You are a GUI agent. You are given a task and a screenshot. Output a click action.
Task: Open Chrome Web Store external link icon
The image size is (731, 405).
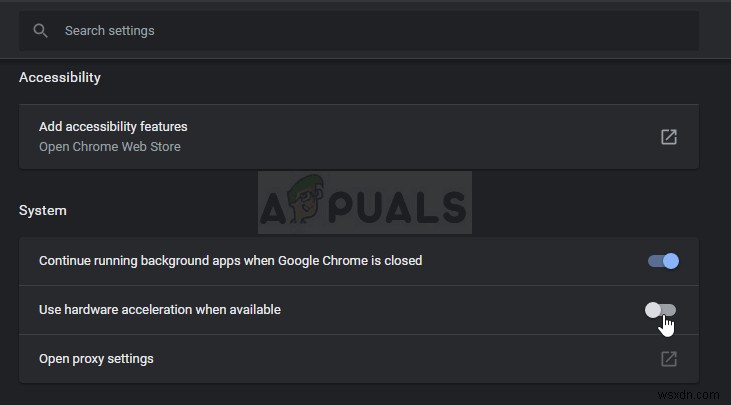click(x=669, y=137)
